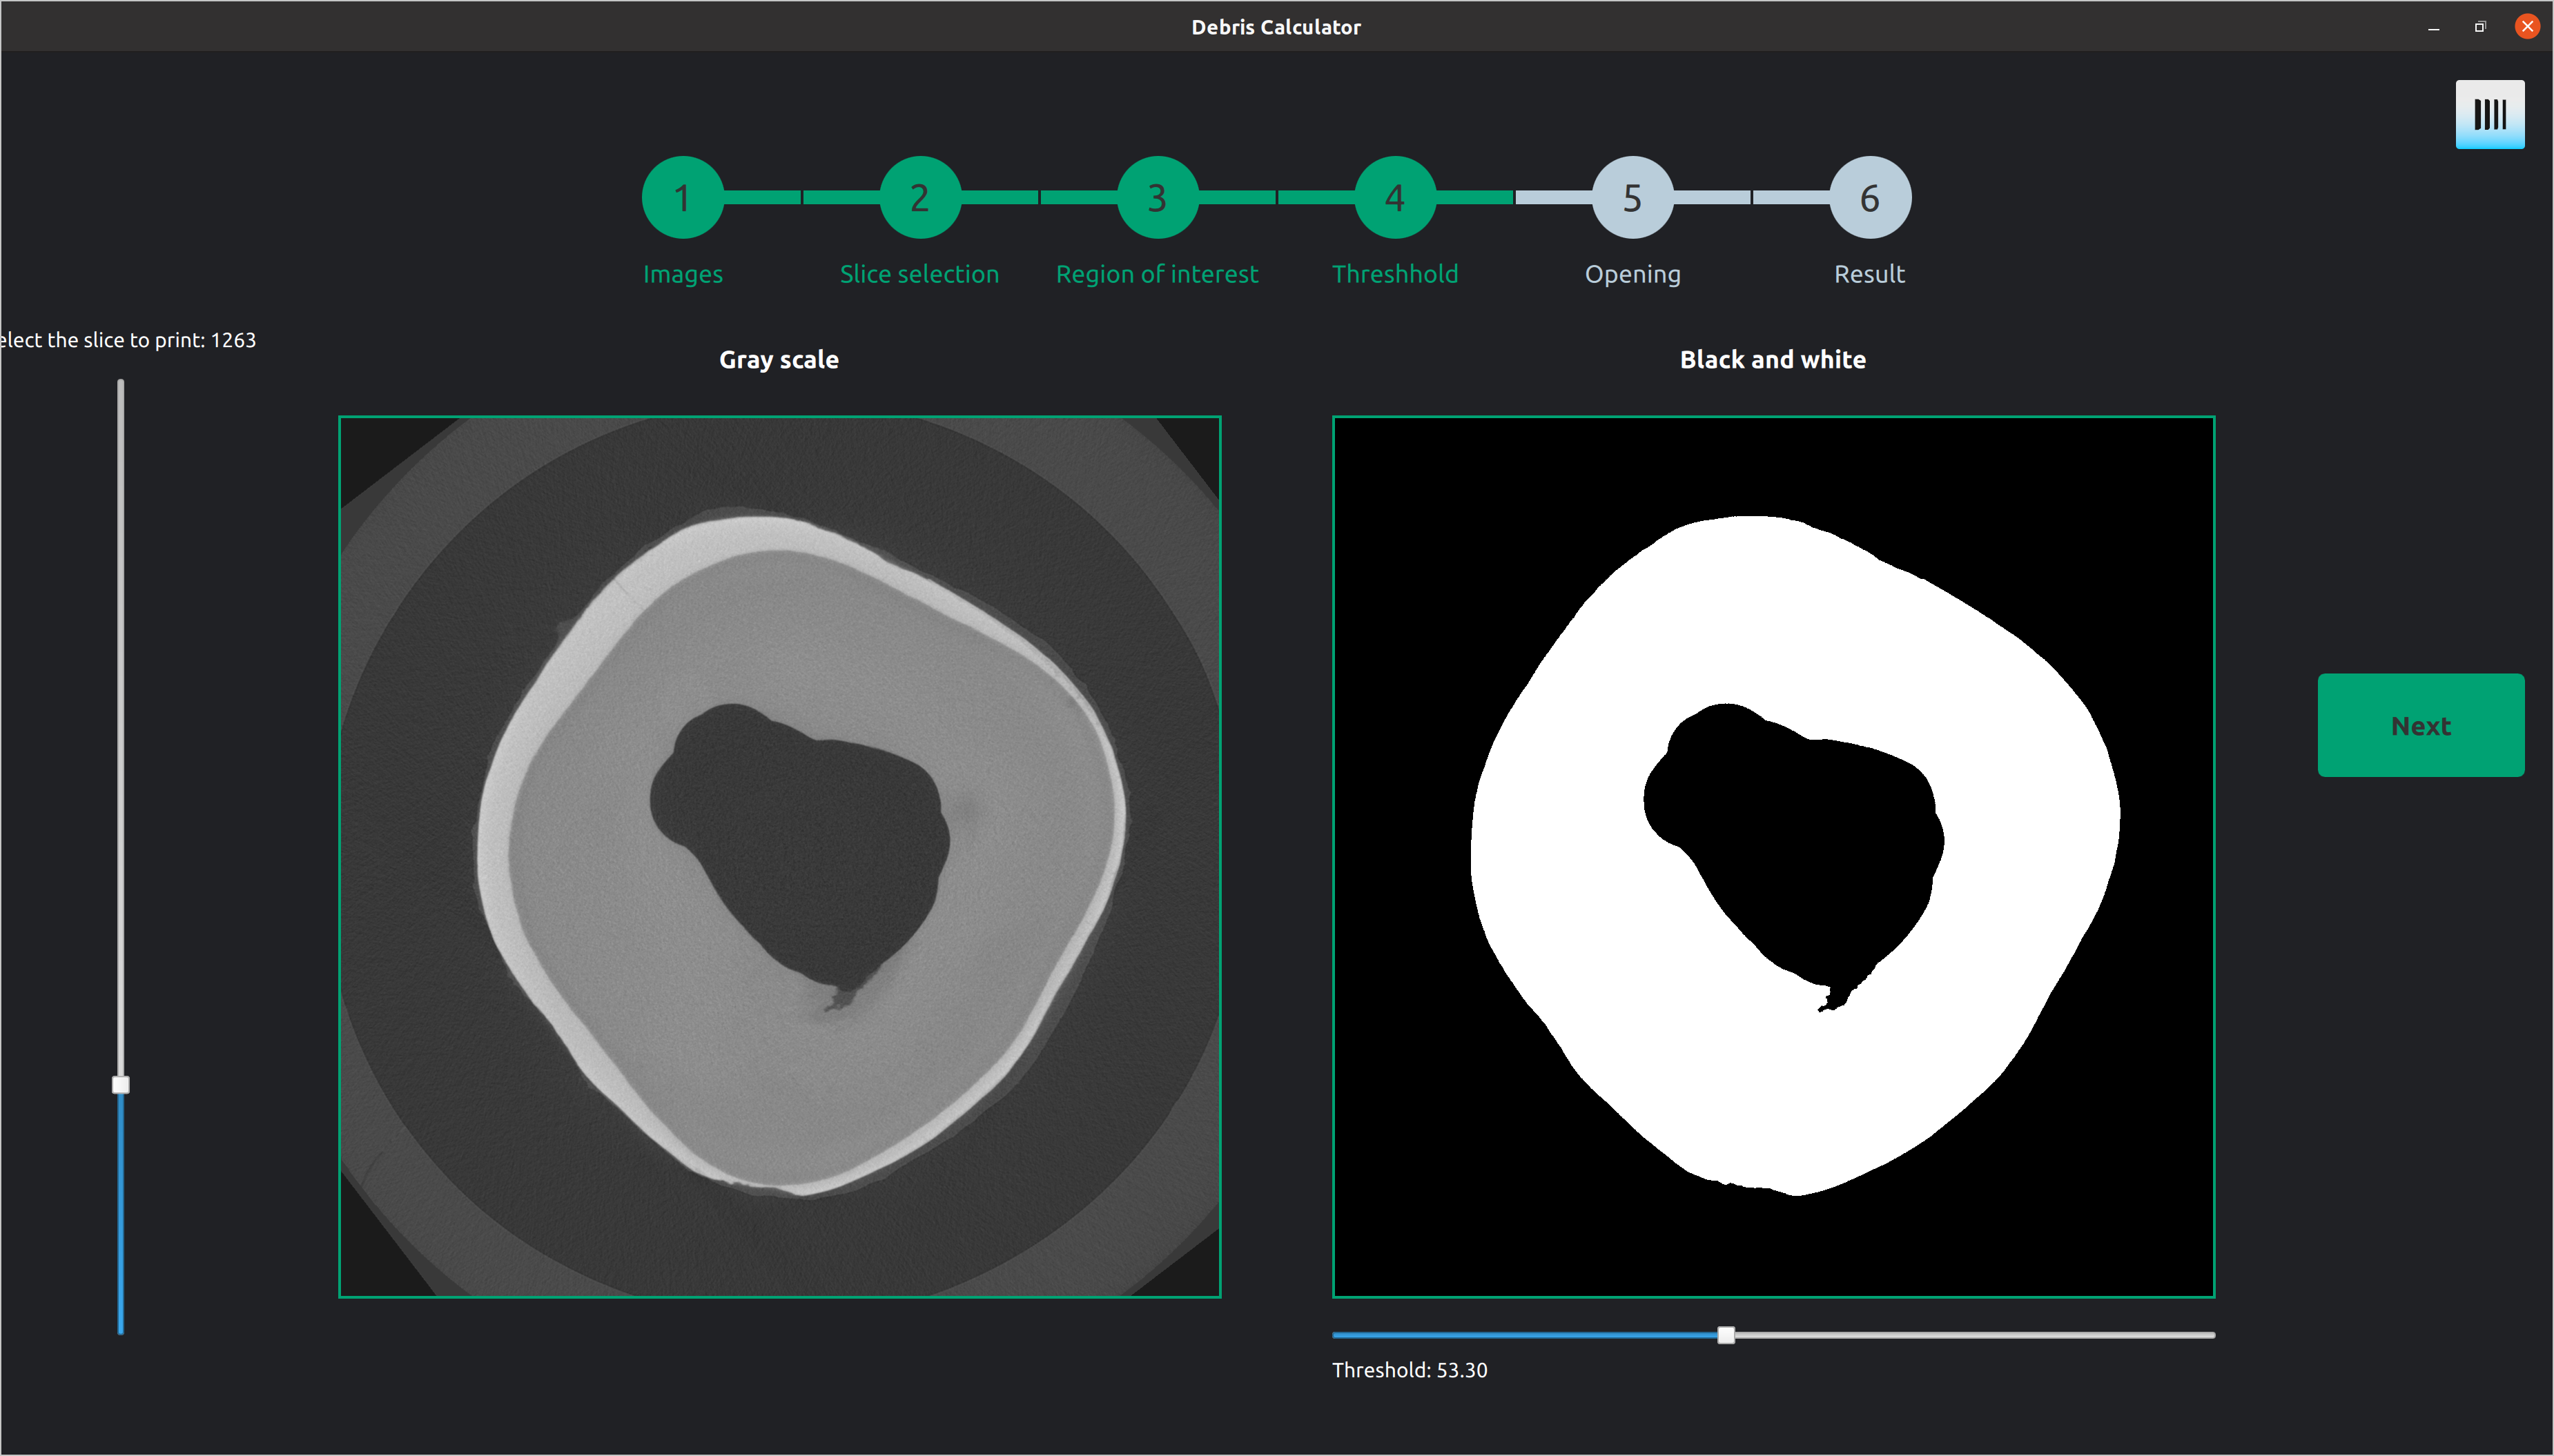Screen dimensions: 2554x1456
Task: Select step 3 "Region of interest"
Action: tap(1157, 197)
